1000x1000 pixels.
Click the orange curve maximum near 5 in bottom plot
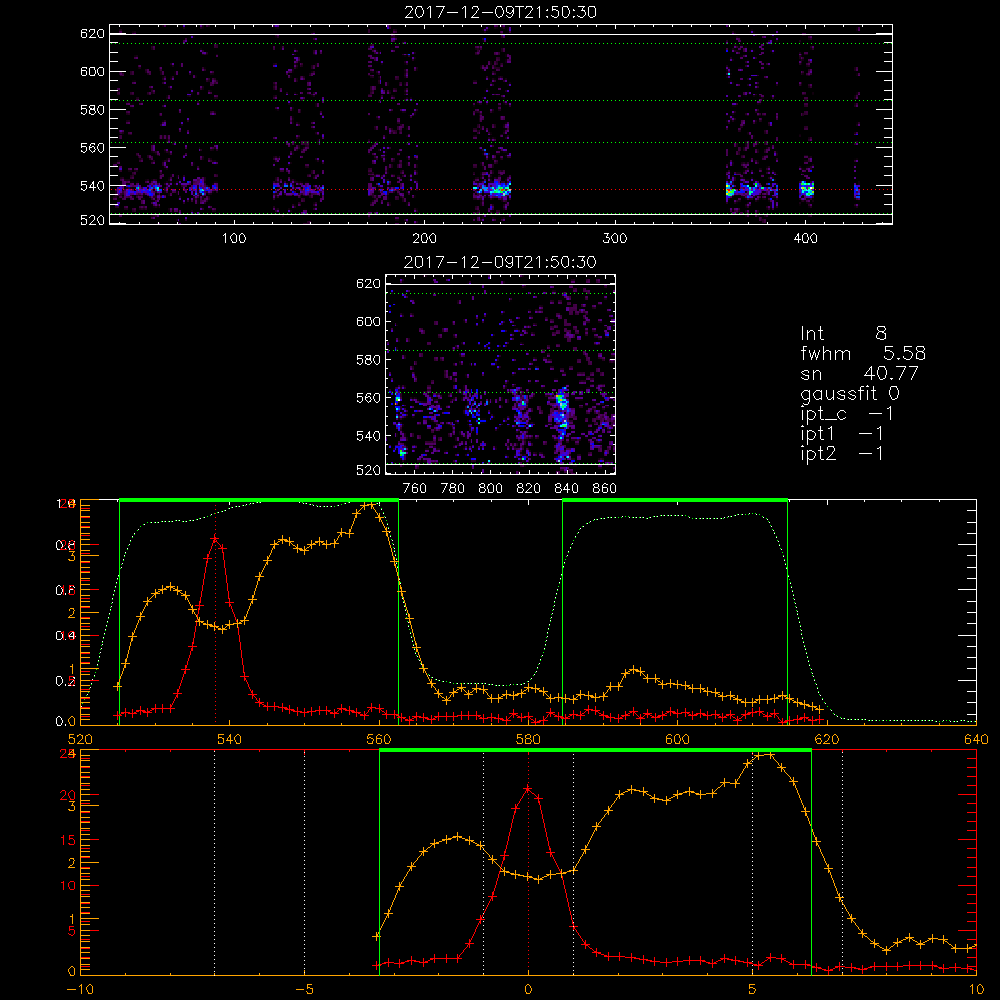point(764,756)
